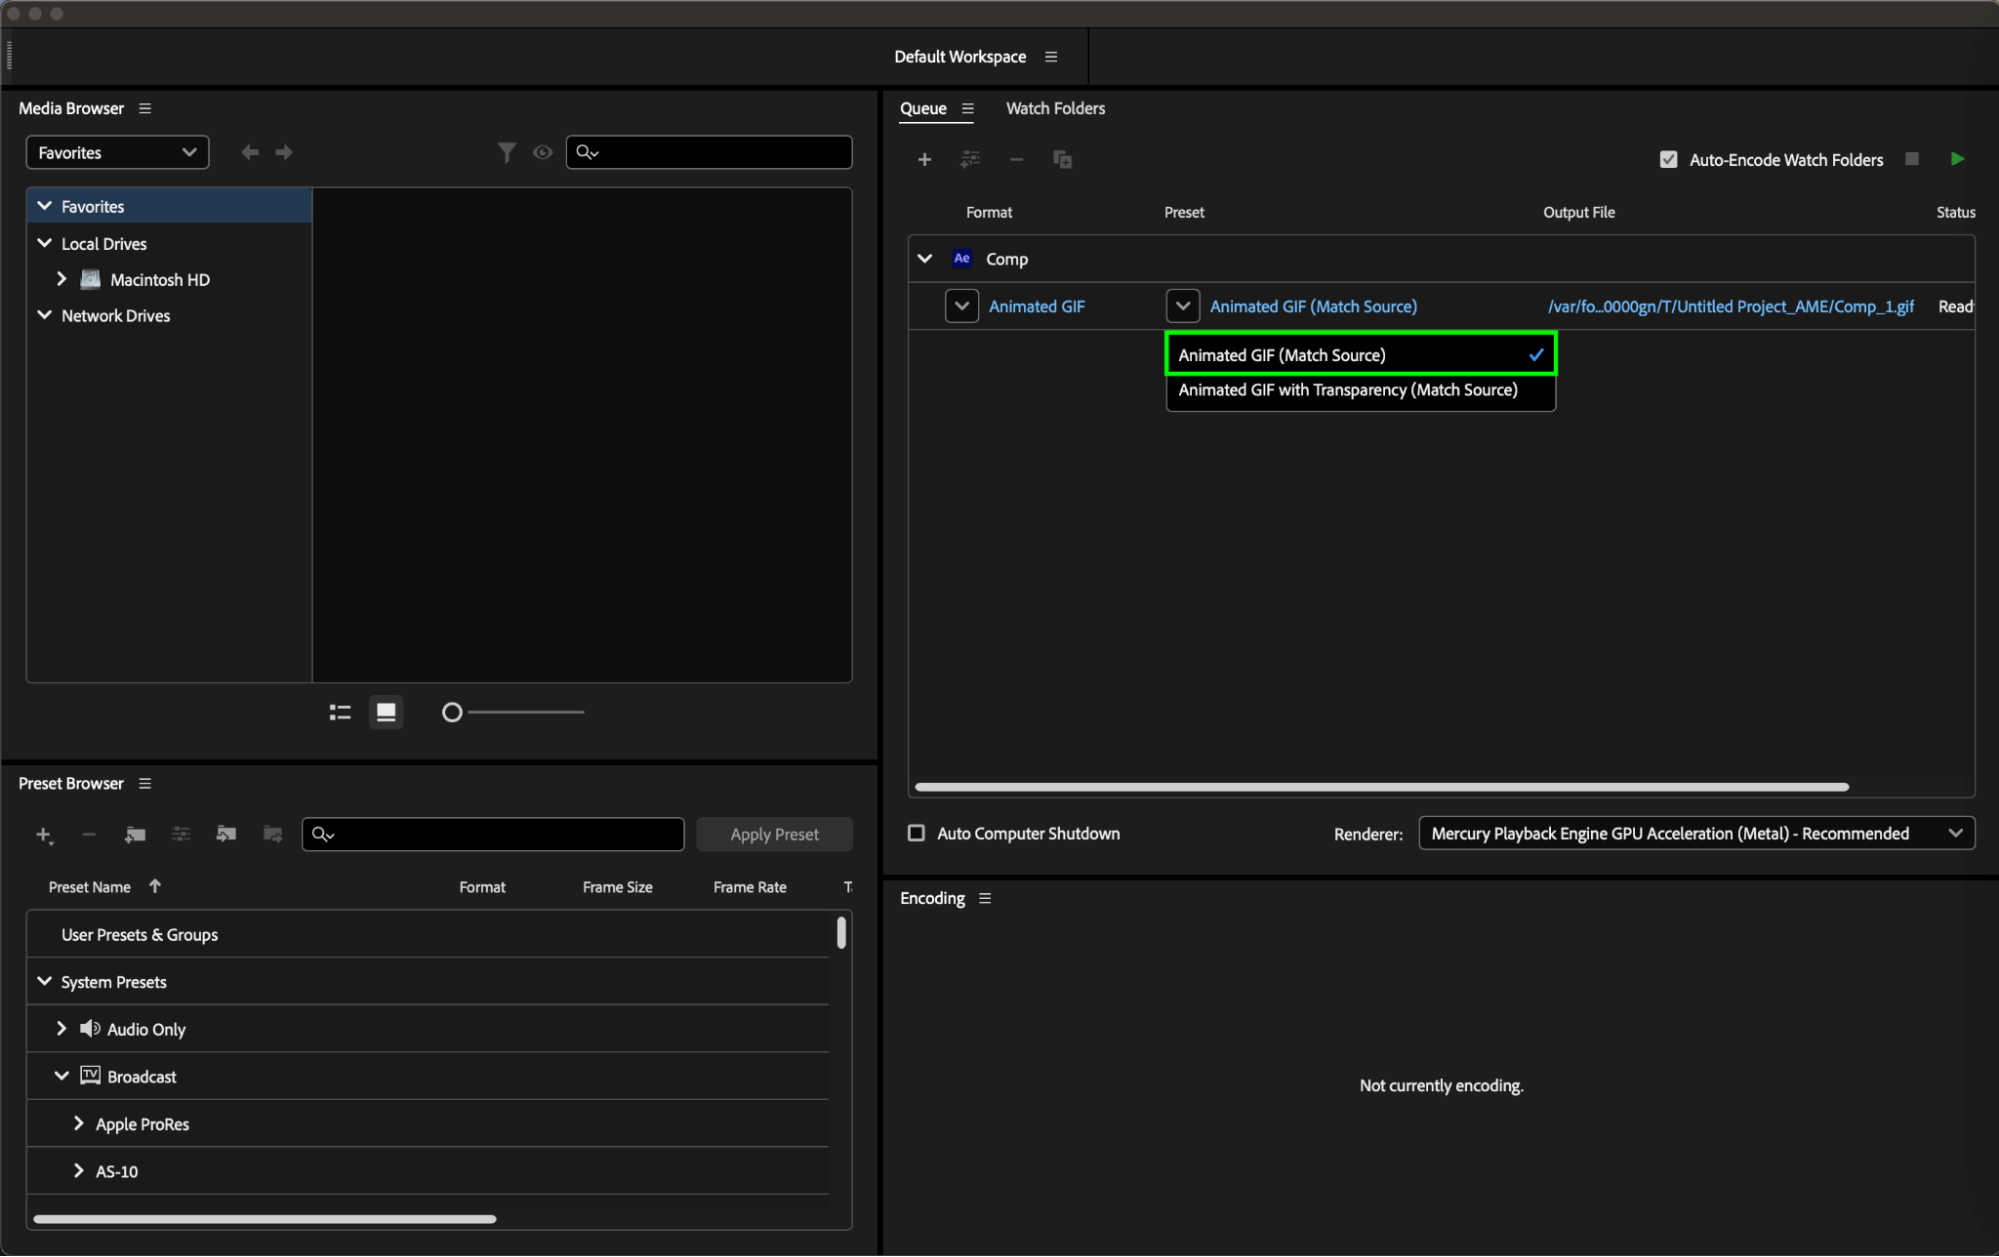Click the Duplicate icon in Queue toolbar
The image size is (1999, 1257).
coord(1062,159)
